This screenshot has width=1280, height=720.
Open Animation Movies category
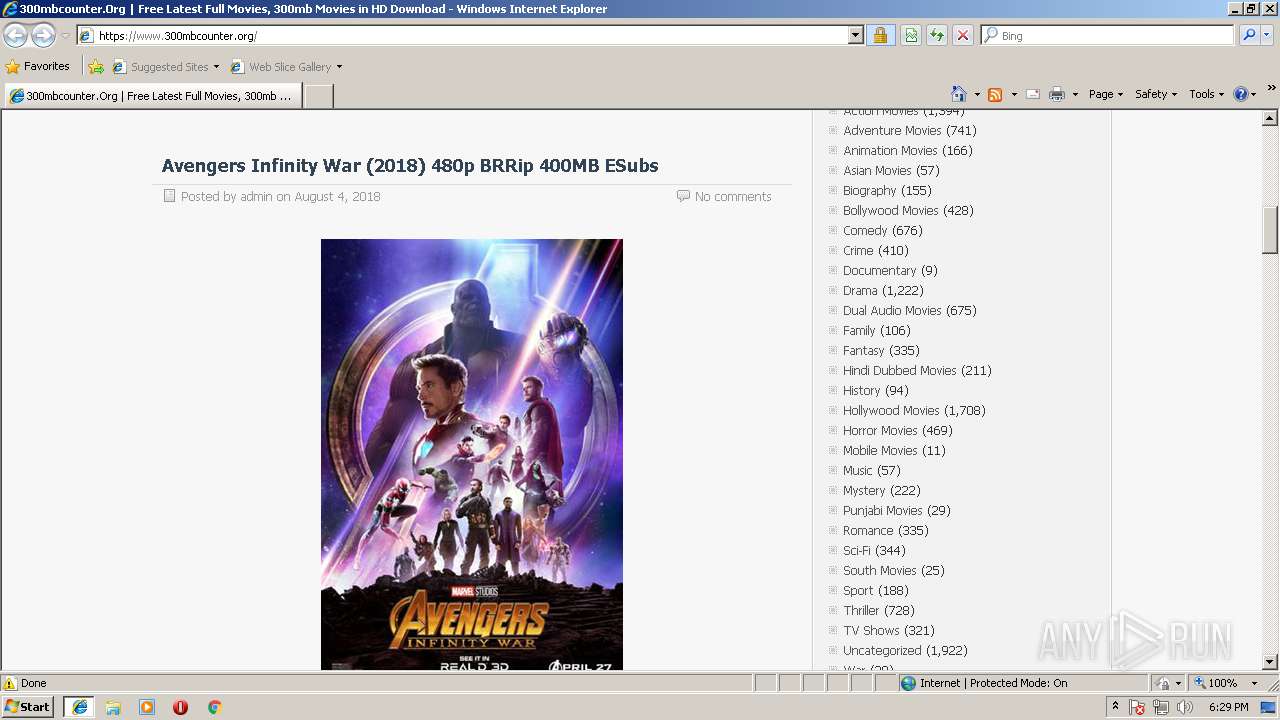coord(890,151)
